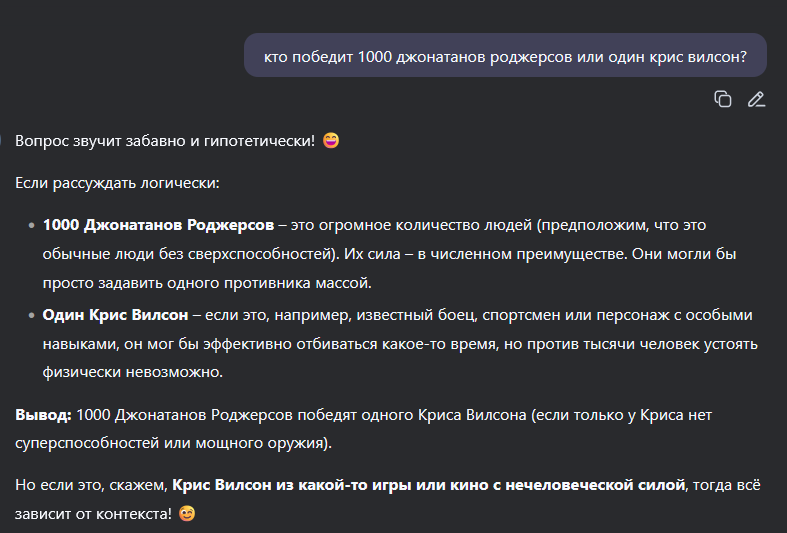Click the grinning emoji after "гипотетически!"

pos(331,141)
